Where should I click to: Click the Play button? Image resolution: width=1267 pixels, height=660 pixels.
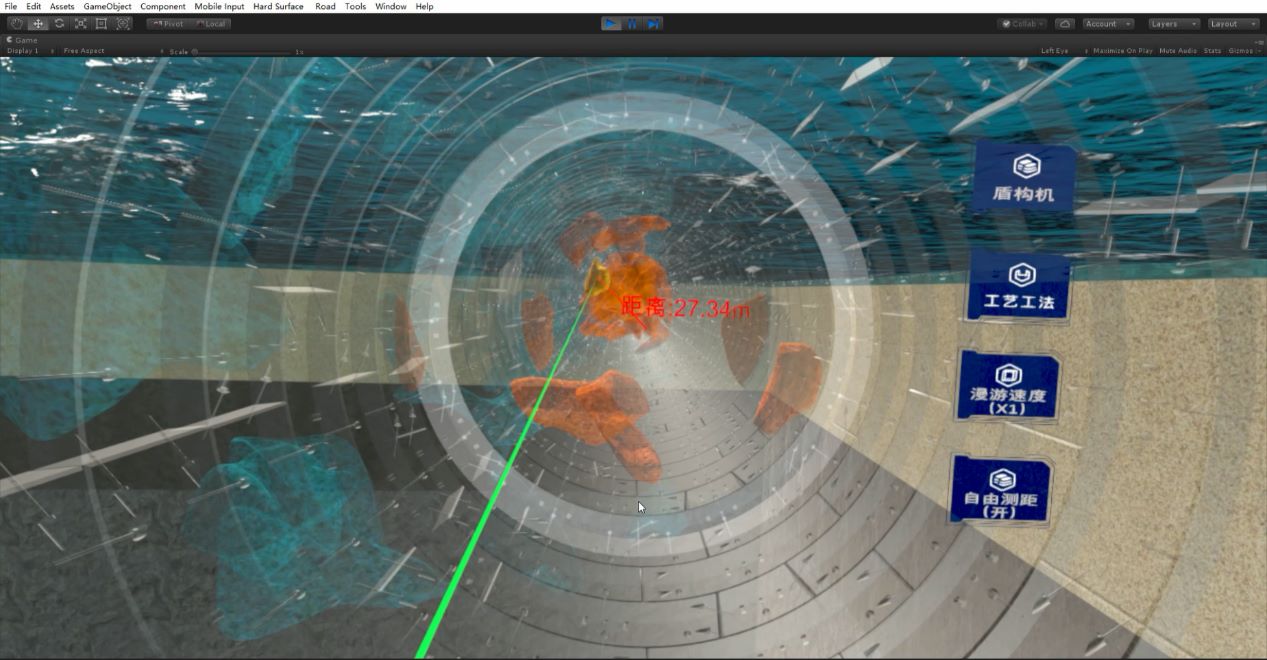click(x=611, y=23)
